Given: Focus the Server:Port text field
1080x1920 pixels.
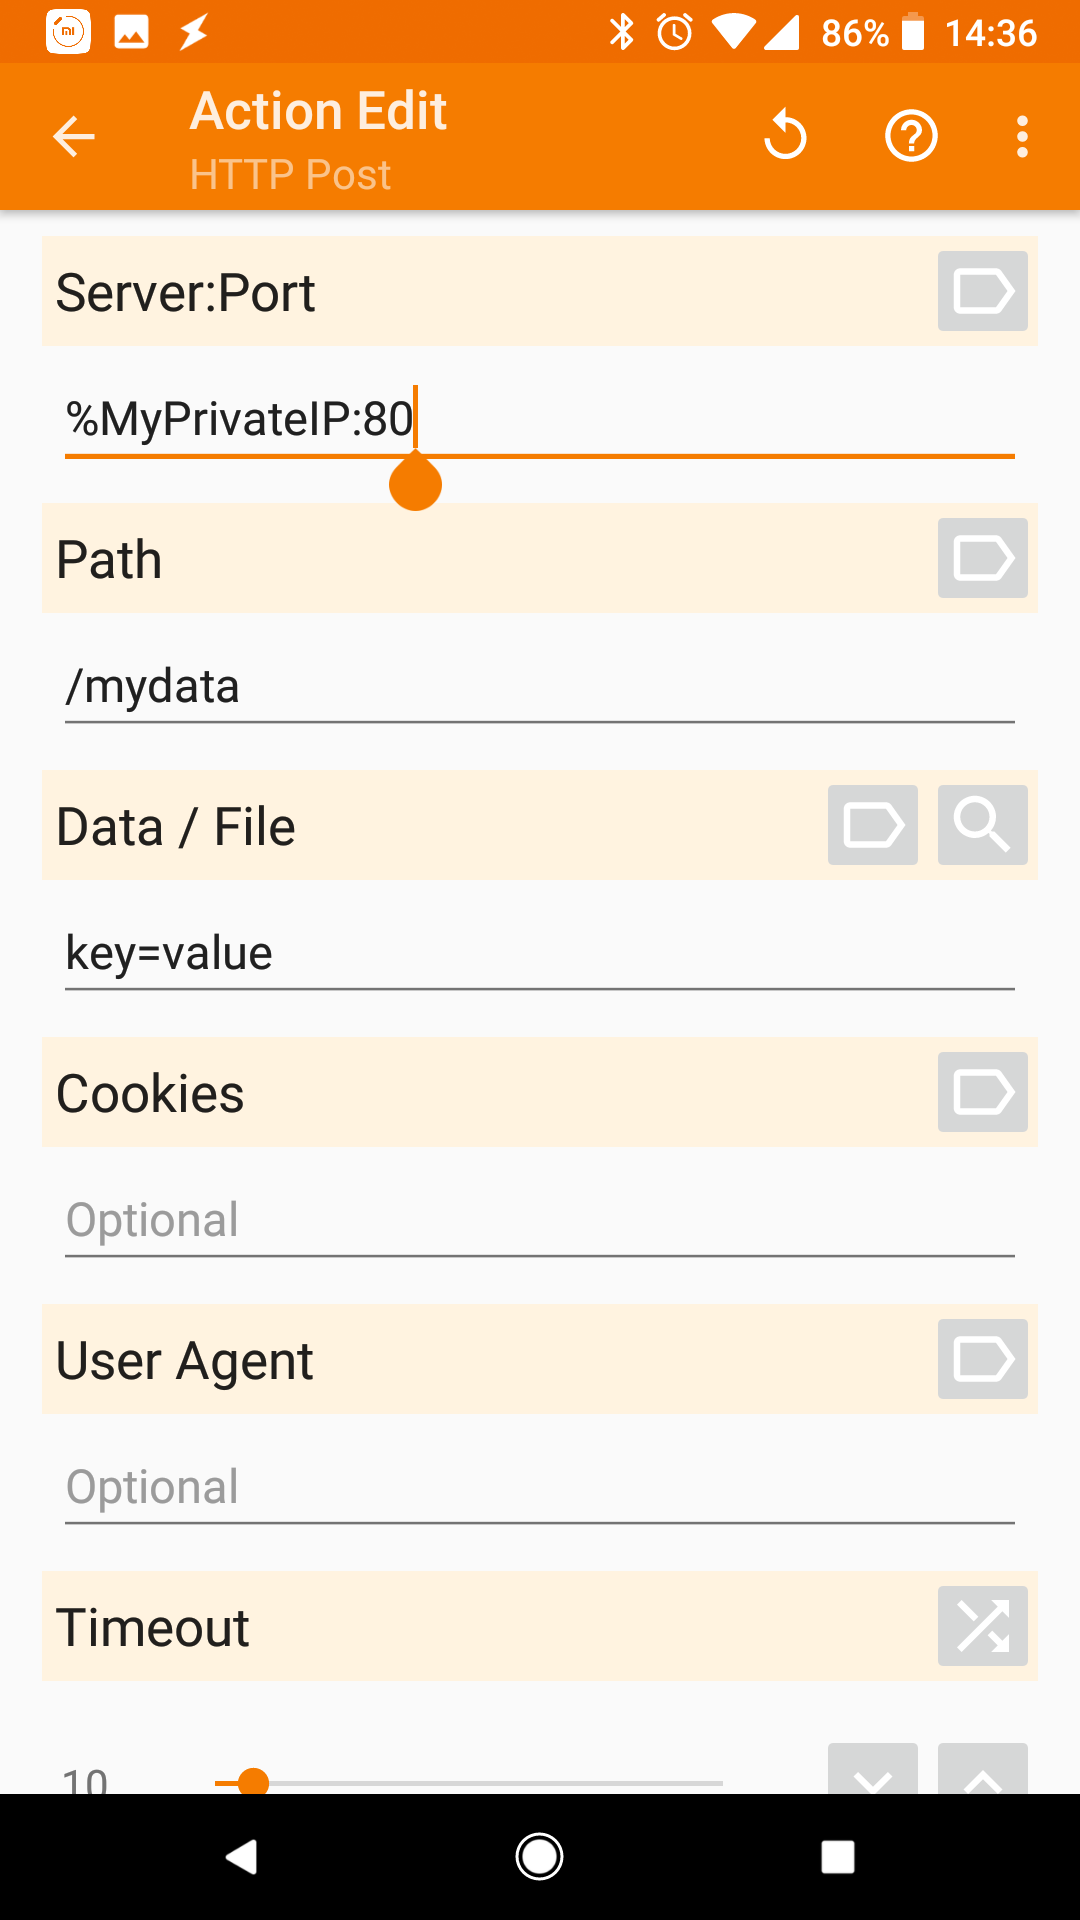Looking at the screenshot, I should click(x=540, y=419).
